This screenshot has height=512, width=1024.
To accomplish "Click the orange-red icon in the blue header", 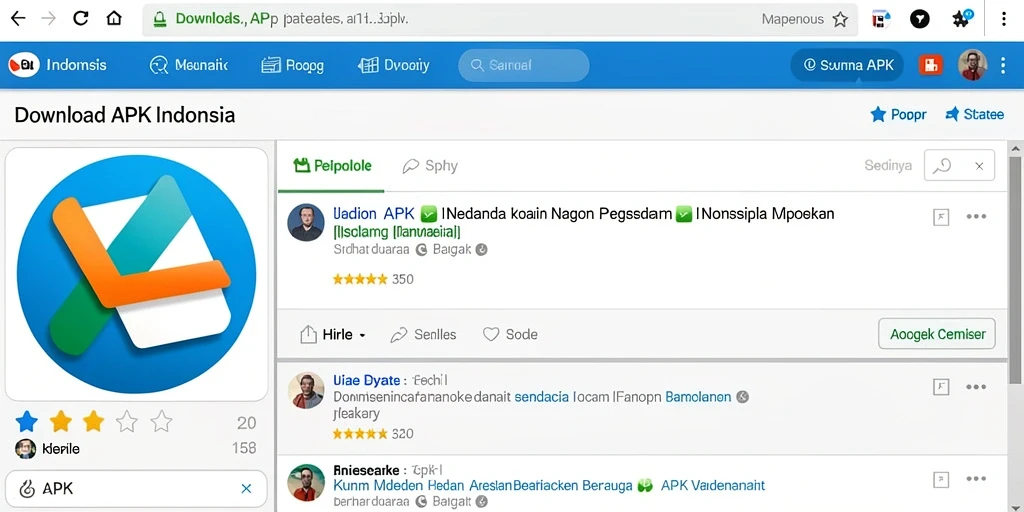I will pyautogui.click(x=931, y=65).
